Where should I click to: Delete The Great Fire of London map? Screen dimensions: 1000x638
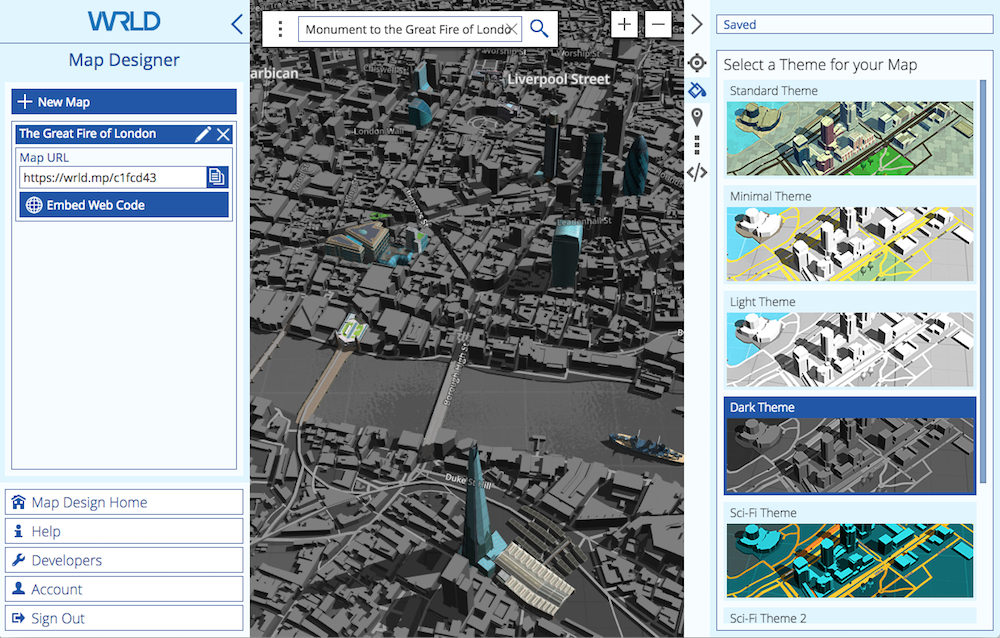(224, 134)
